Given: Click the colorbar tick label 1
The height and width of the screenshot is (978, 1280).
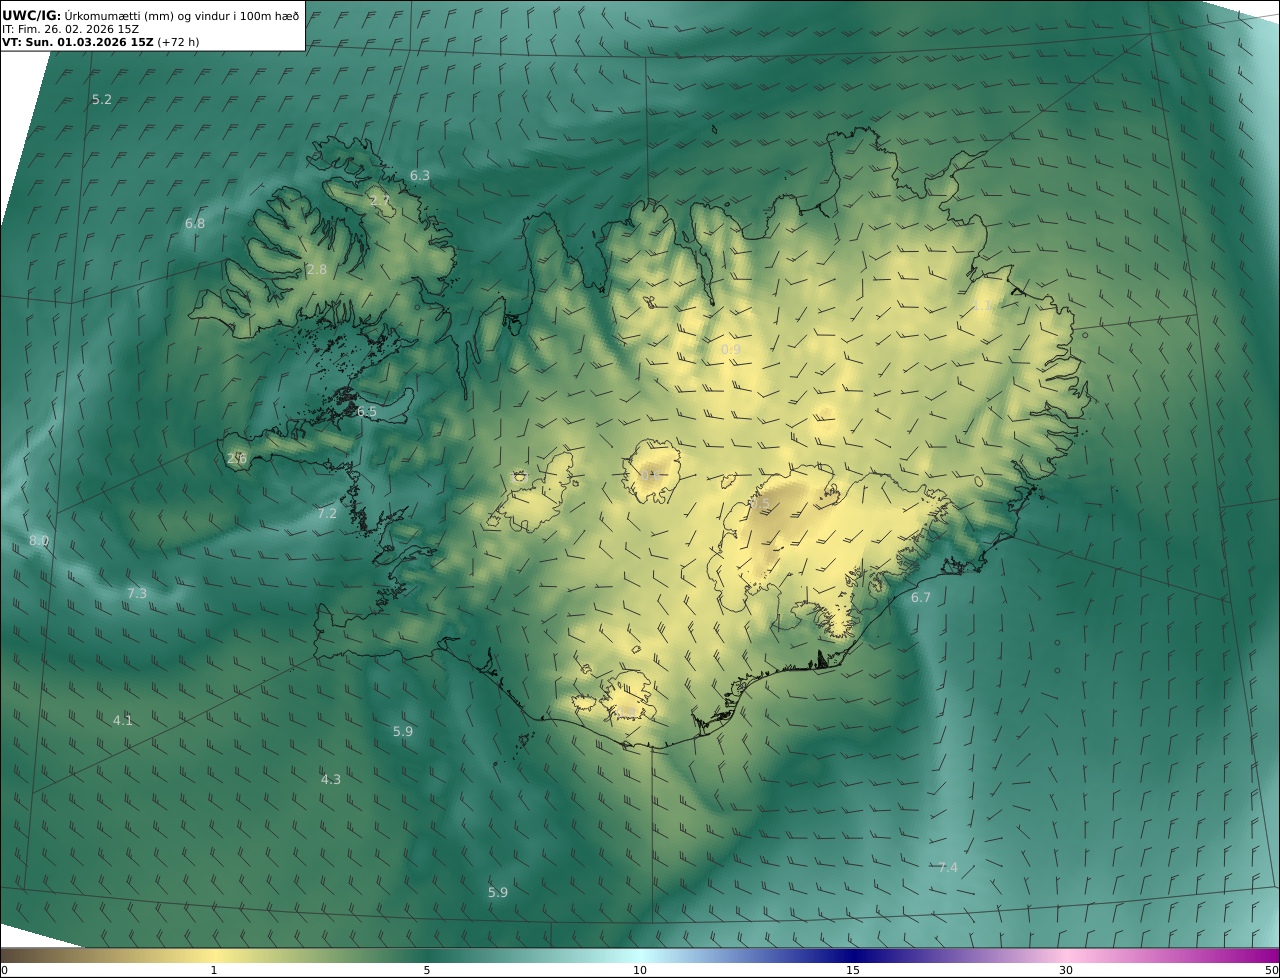Looking at the screenshot, I should pyautogui.click(x=214, y=970).
